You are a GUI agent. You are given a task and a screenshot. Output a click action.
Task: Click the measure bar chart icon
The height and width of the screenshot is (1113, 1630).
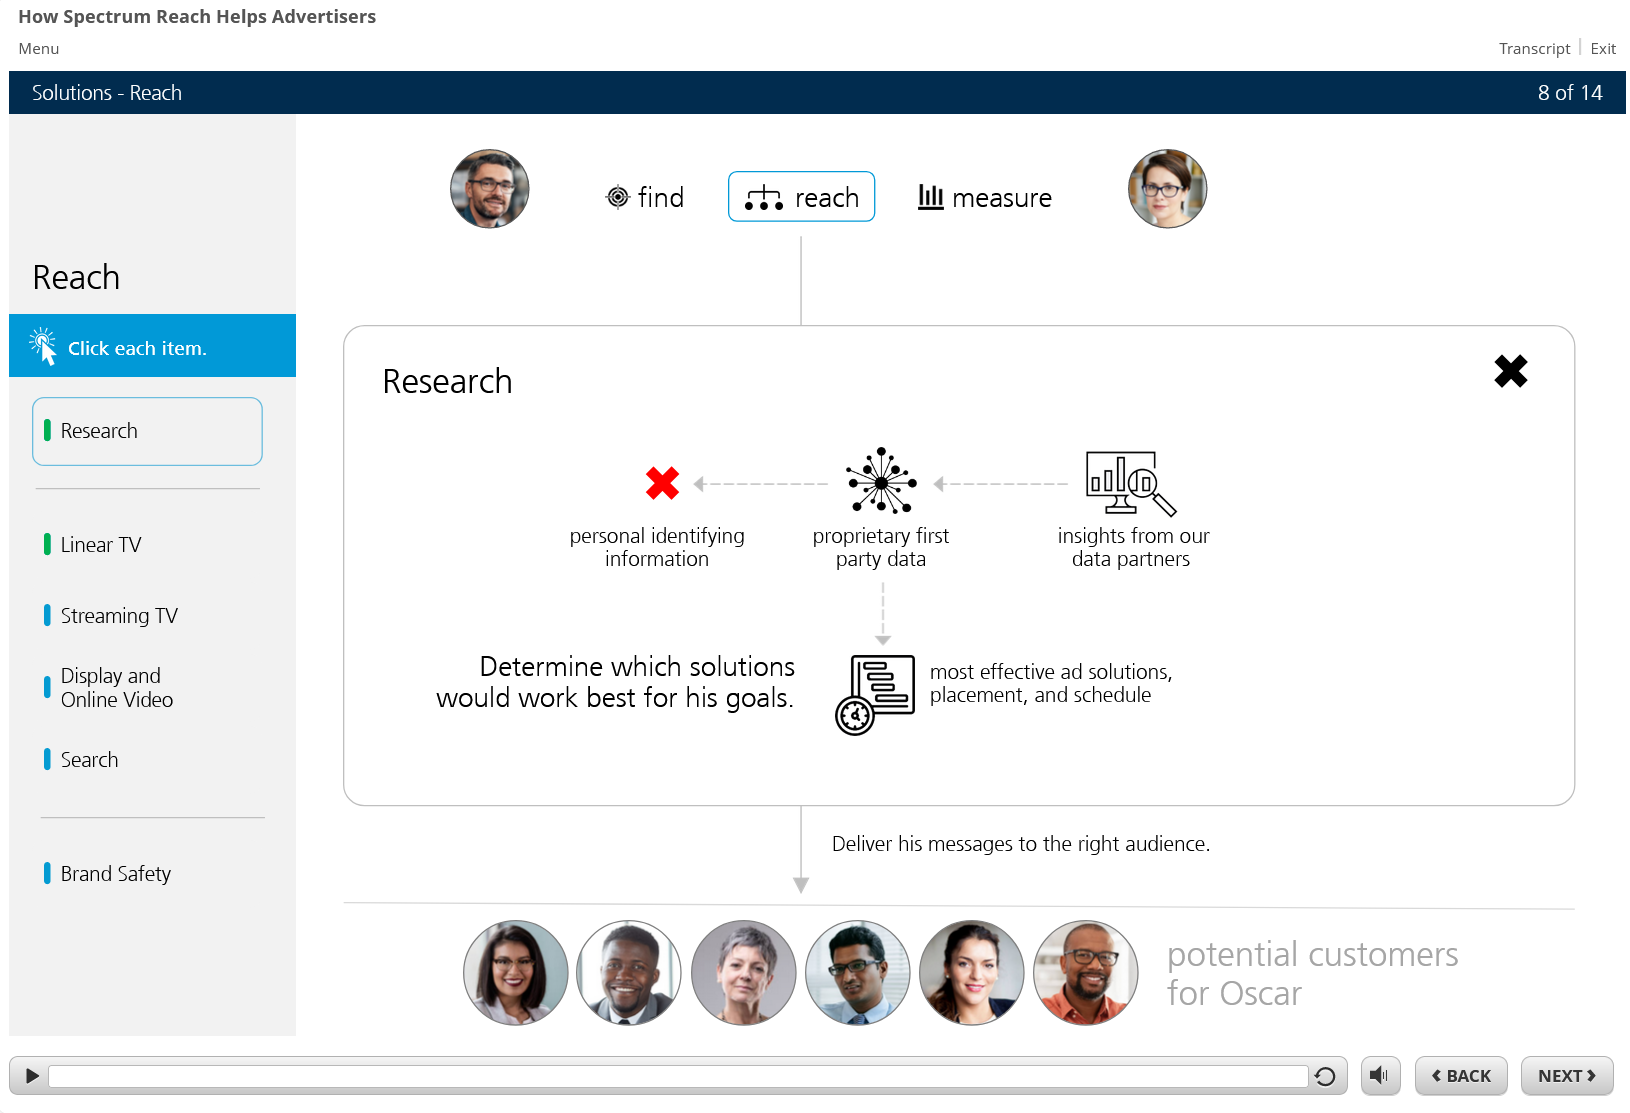931,196
